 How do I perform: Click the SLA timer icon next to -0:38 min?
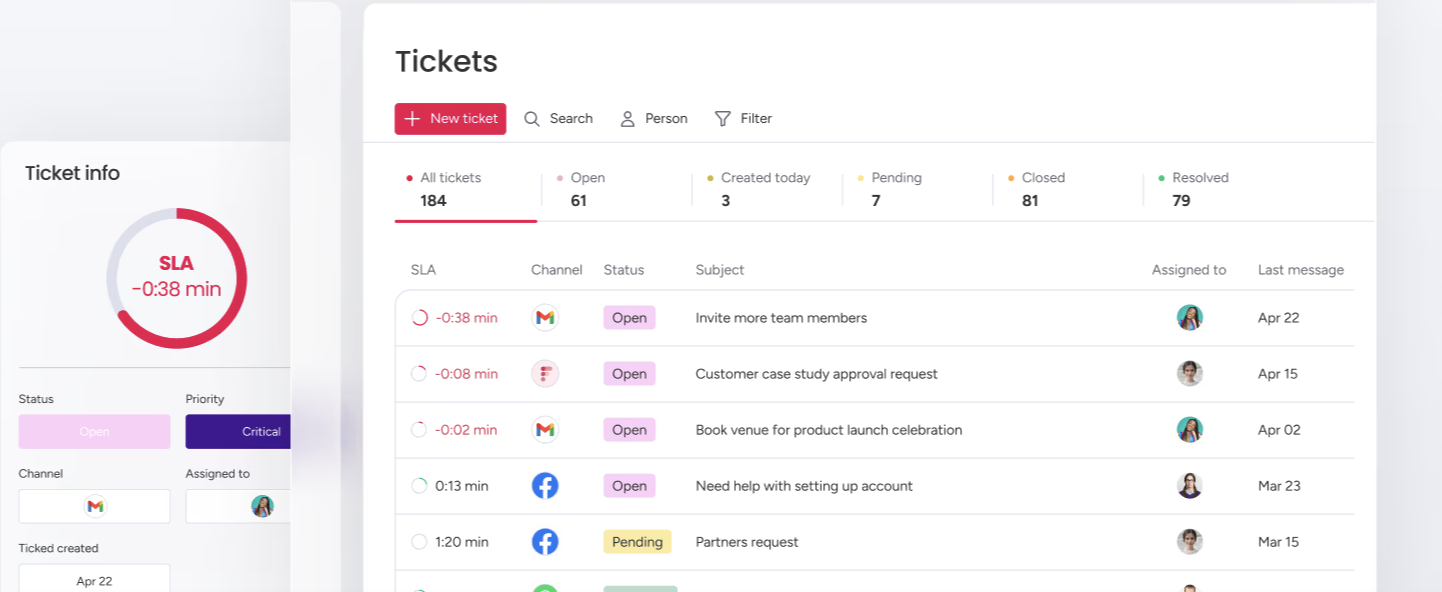(x=420, y=318)
